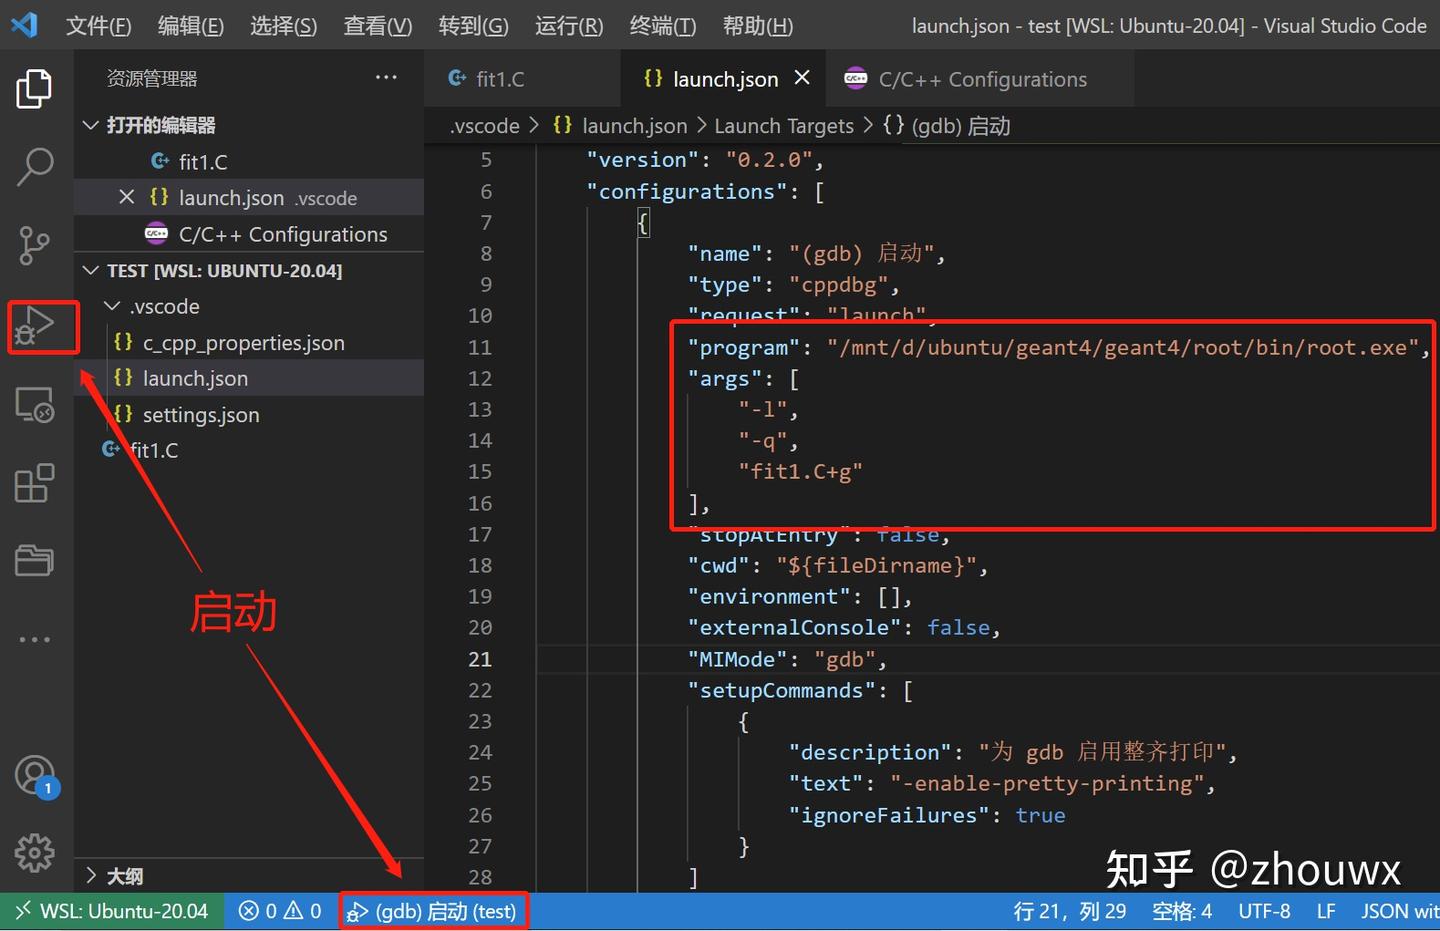Open the Explorer more actions menu
The height and width of the screenshot is (931, 1440).
click(386, 77)
